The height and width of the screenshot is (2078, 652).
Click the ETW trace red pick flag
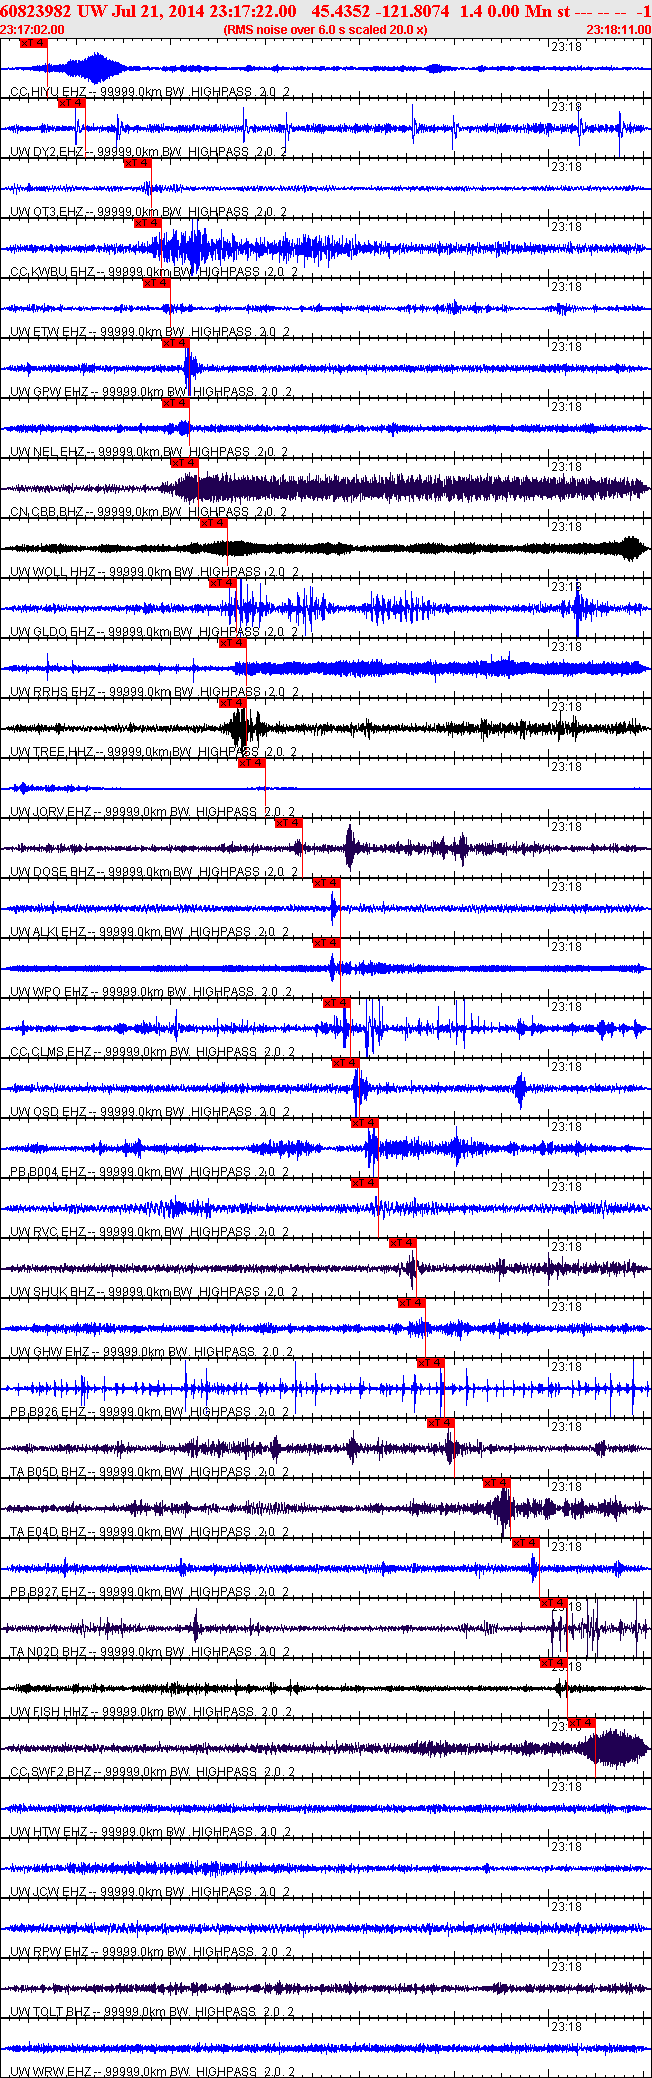[x=157, y=283]
